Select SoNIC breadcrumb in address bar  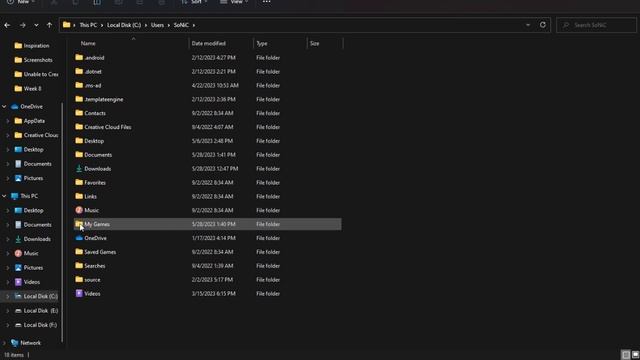coord(181,25)
